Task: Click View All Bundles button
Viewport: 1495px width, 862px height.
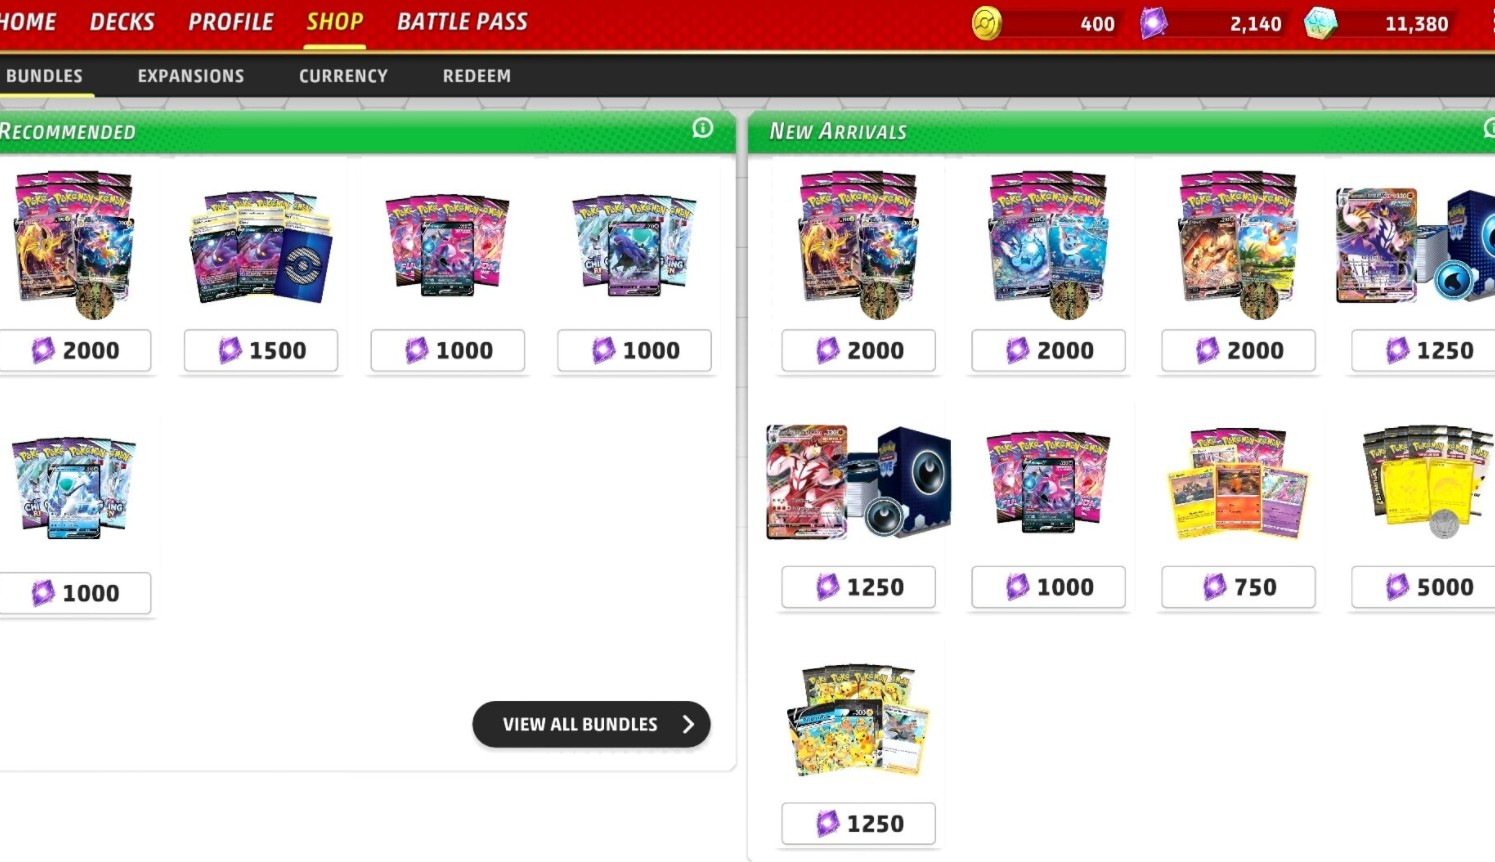Action: (591, 724)
